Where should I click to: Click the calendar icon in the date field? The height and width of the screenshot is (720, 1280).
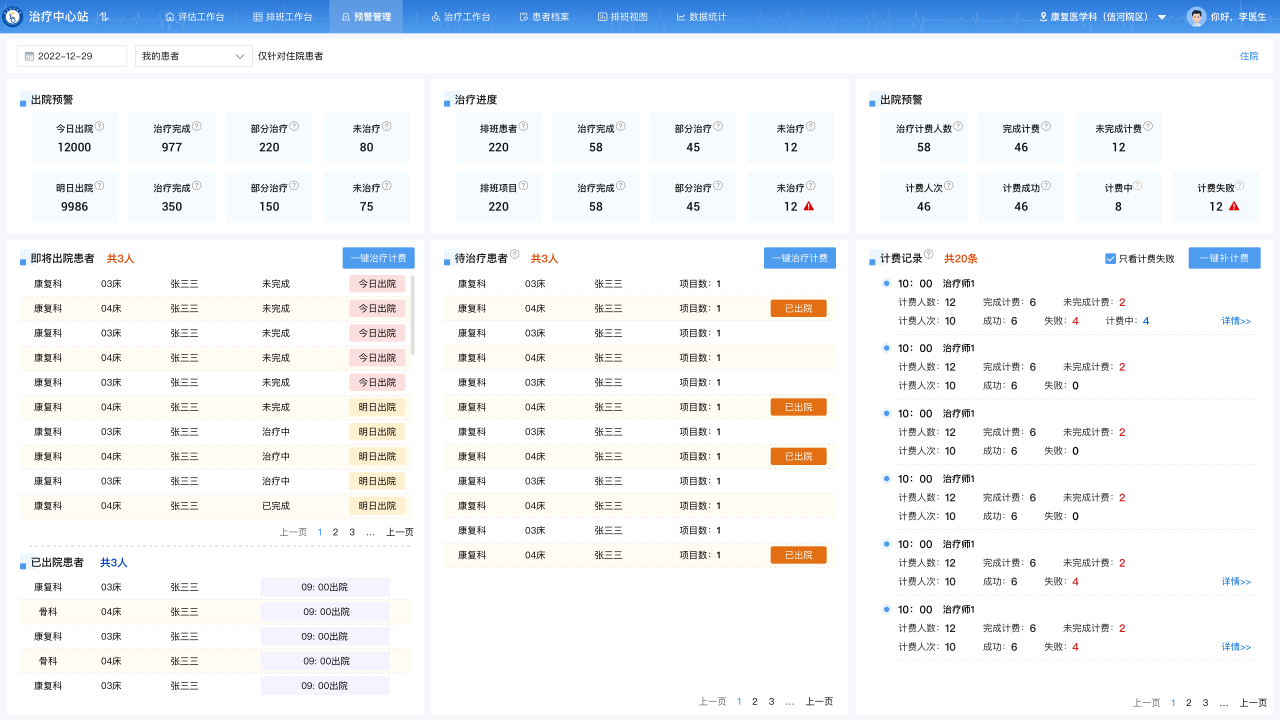29,56
